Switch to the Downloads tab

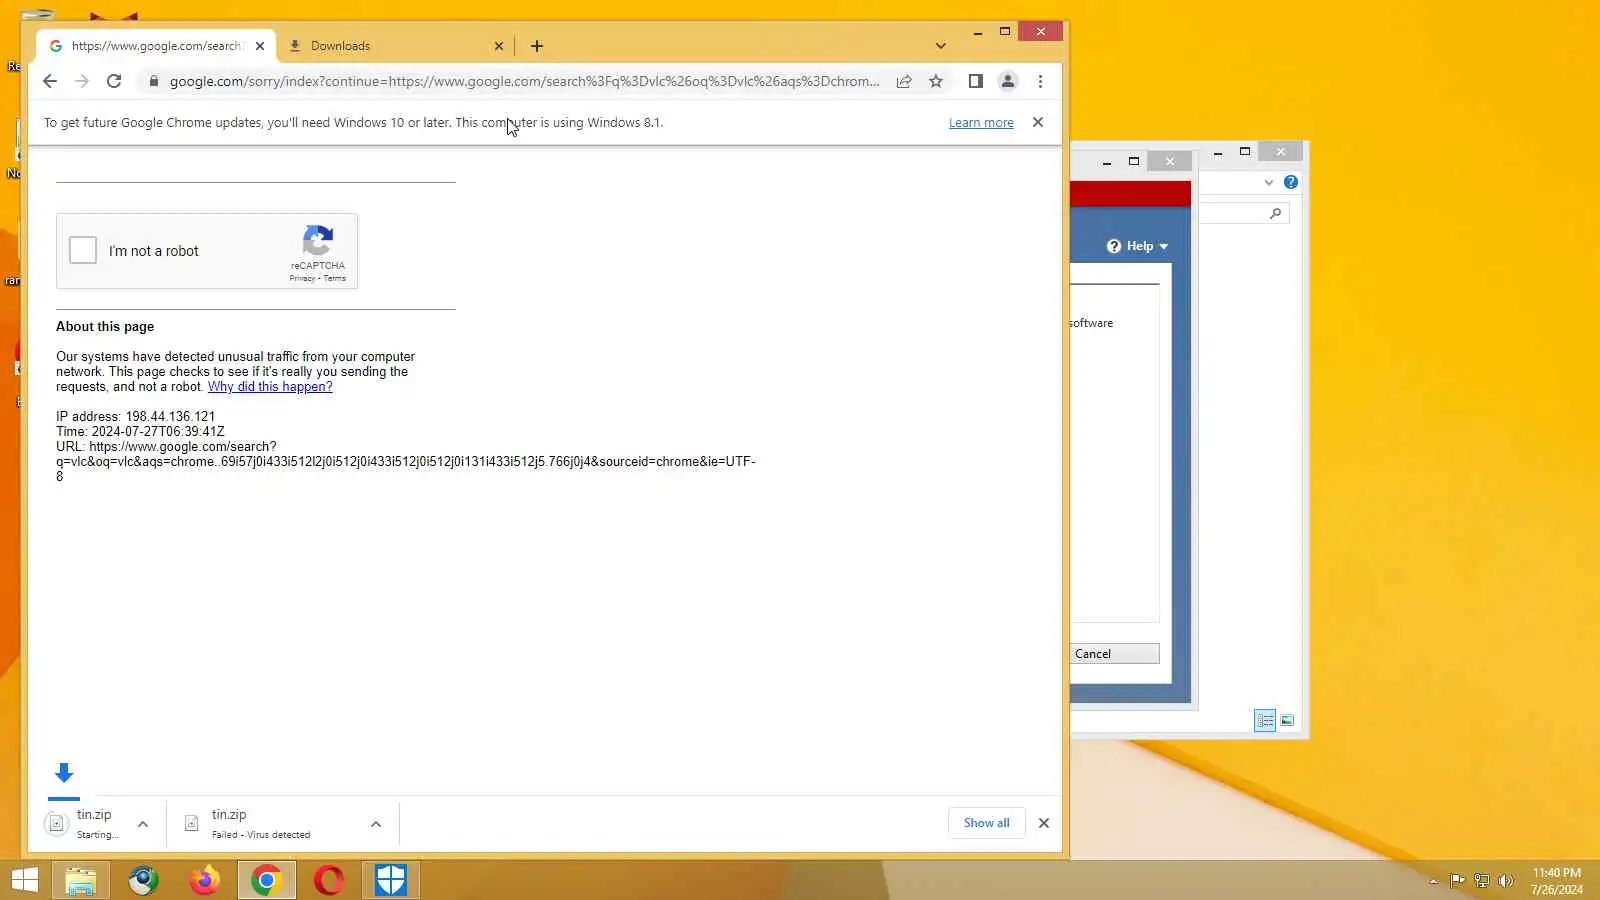pos(395,46)
